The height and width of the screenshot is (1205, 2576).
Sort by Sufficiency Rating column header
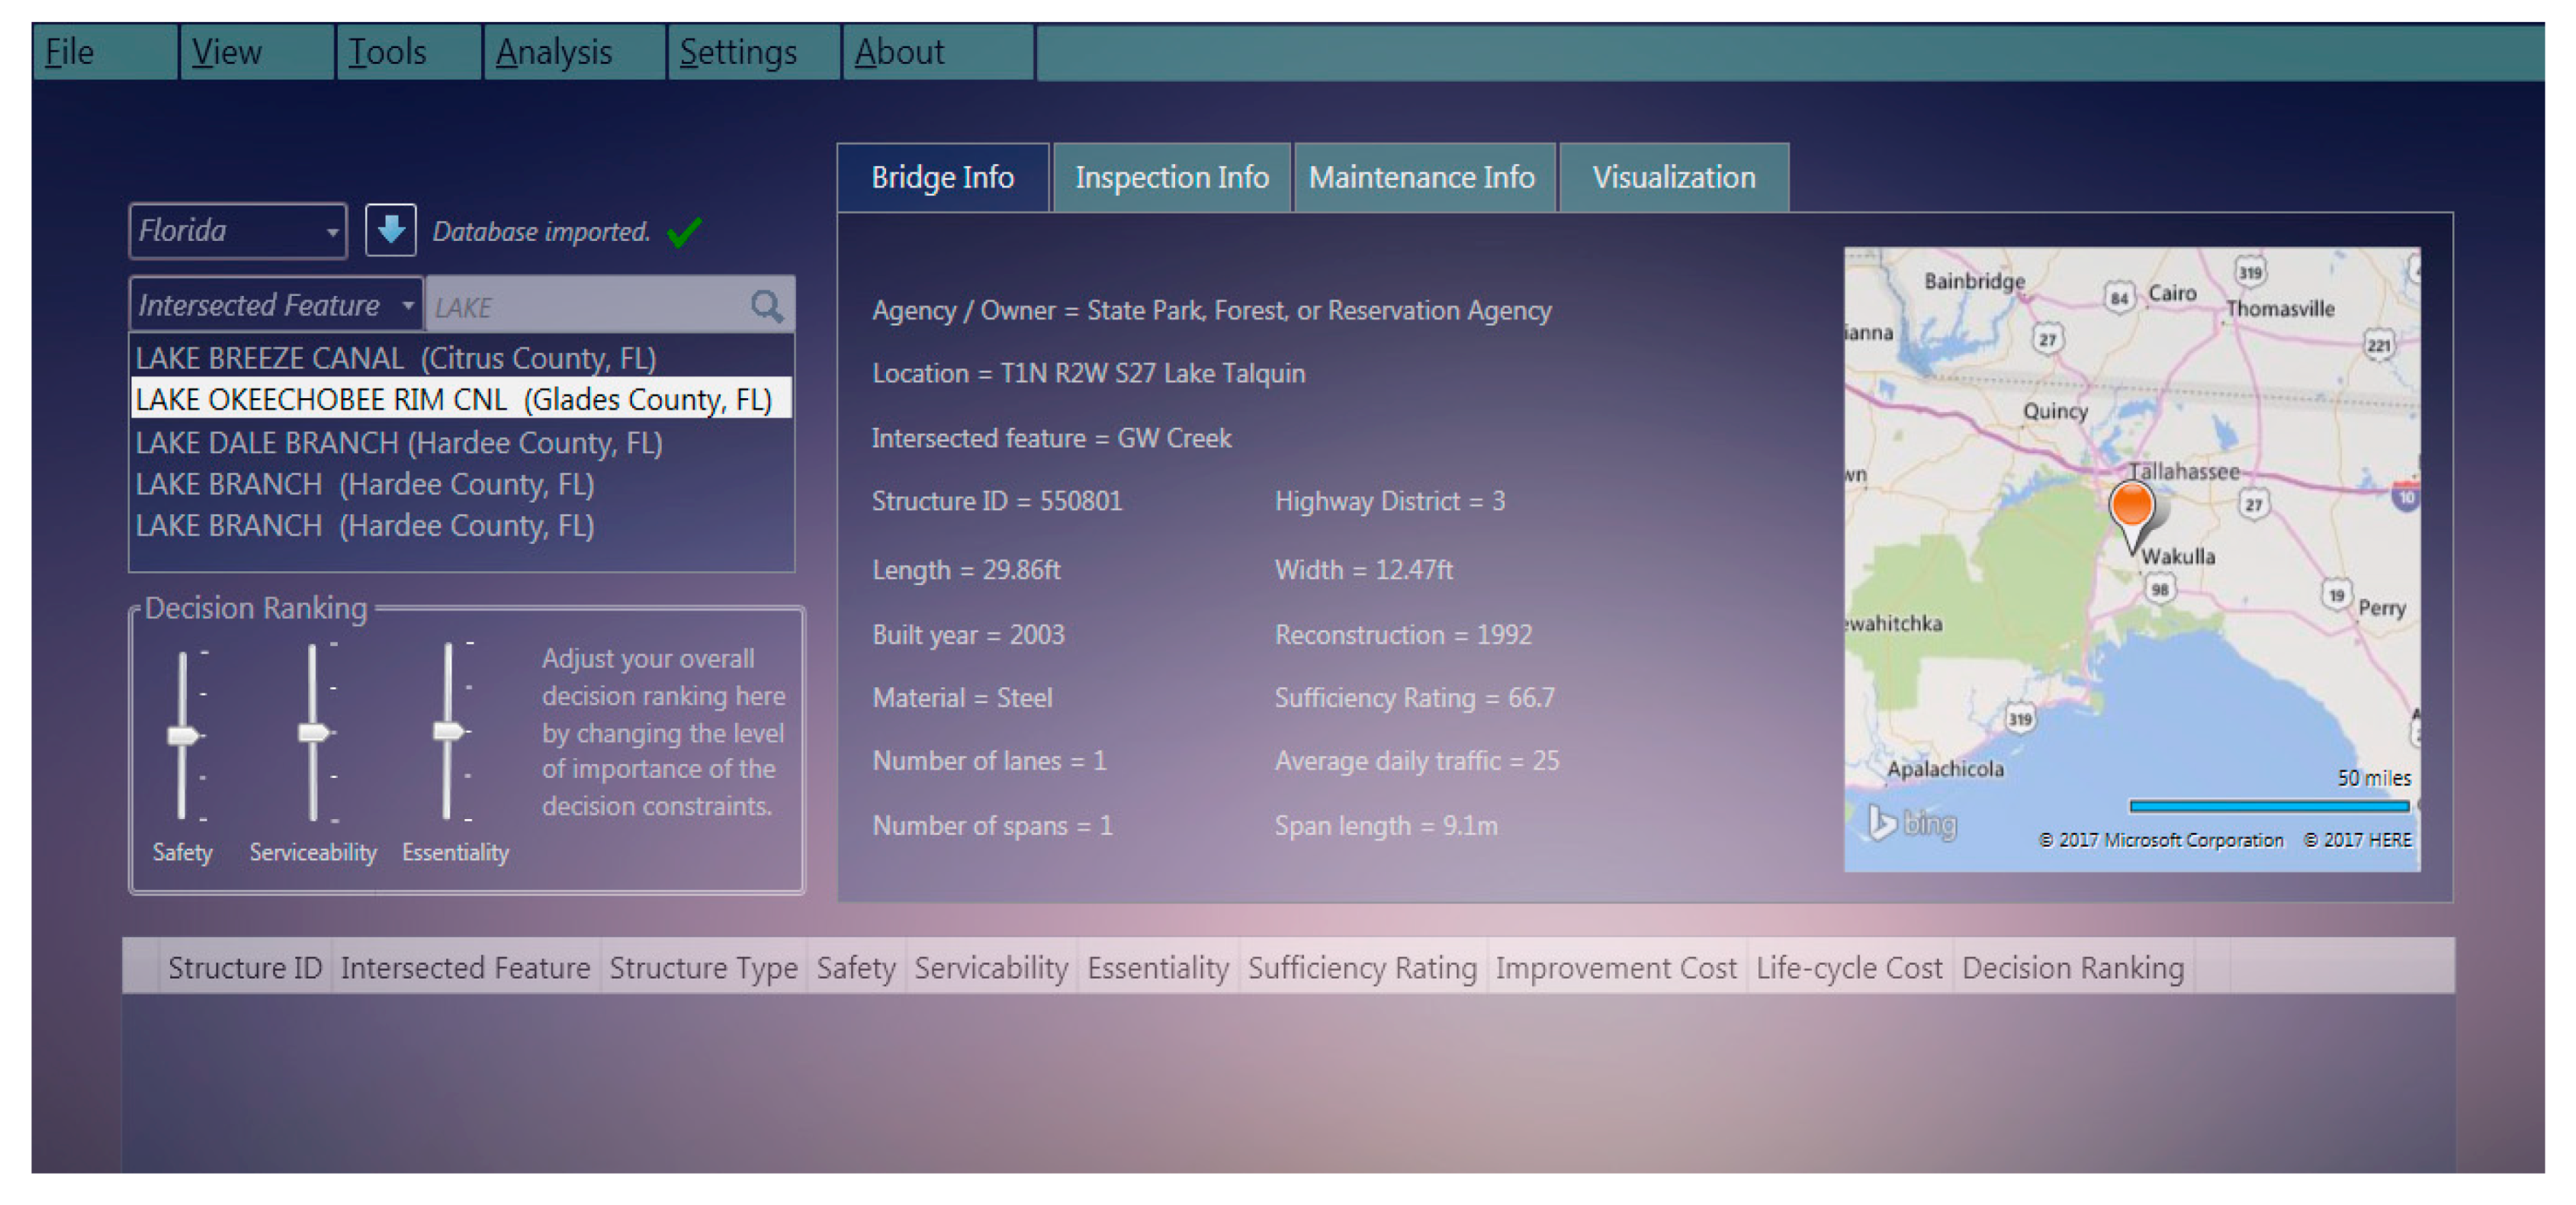tap(1361, 967)
